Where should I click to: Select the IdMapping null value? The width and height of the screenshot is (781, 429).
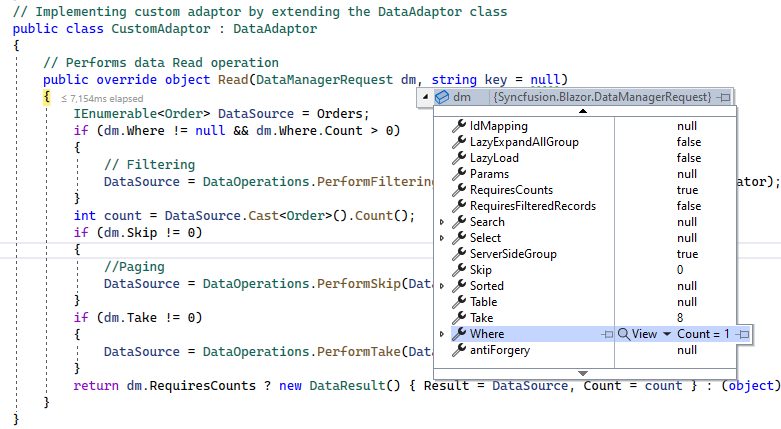click(687, 126)
